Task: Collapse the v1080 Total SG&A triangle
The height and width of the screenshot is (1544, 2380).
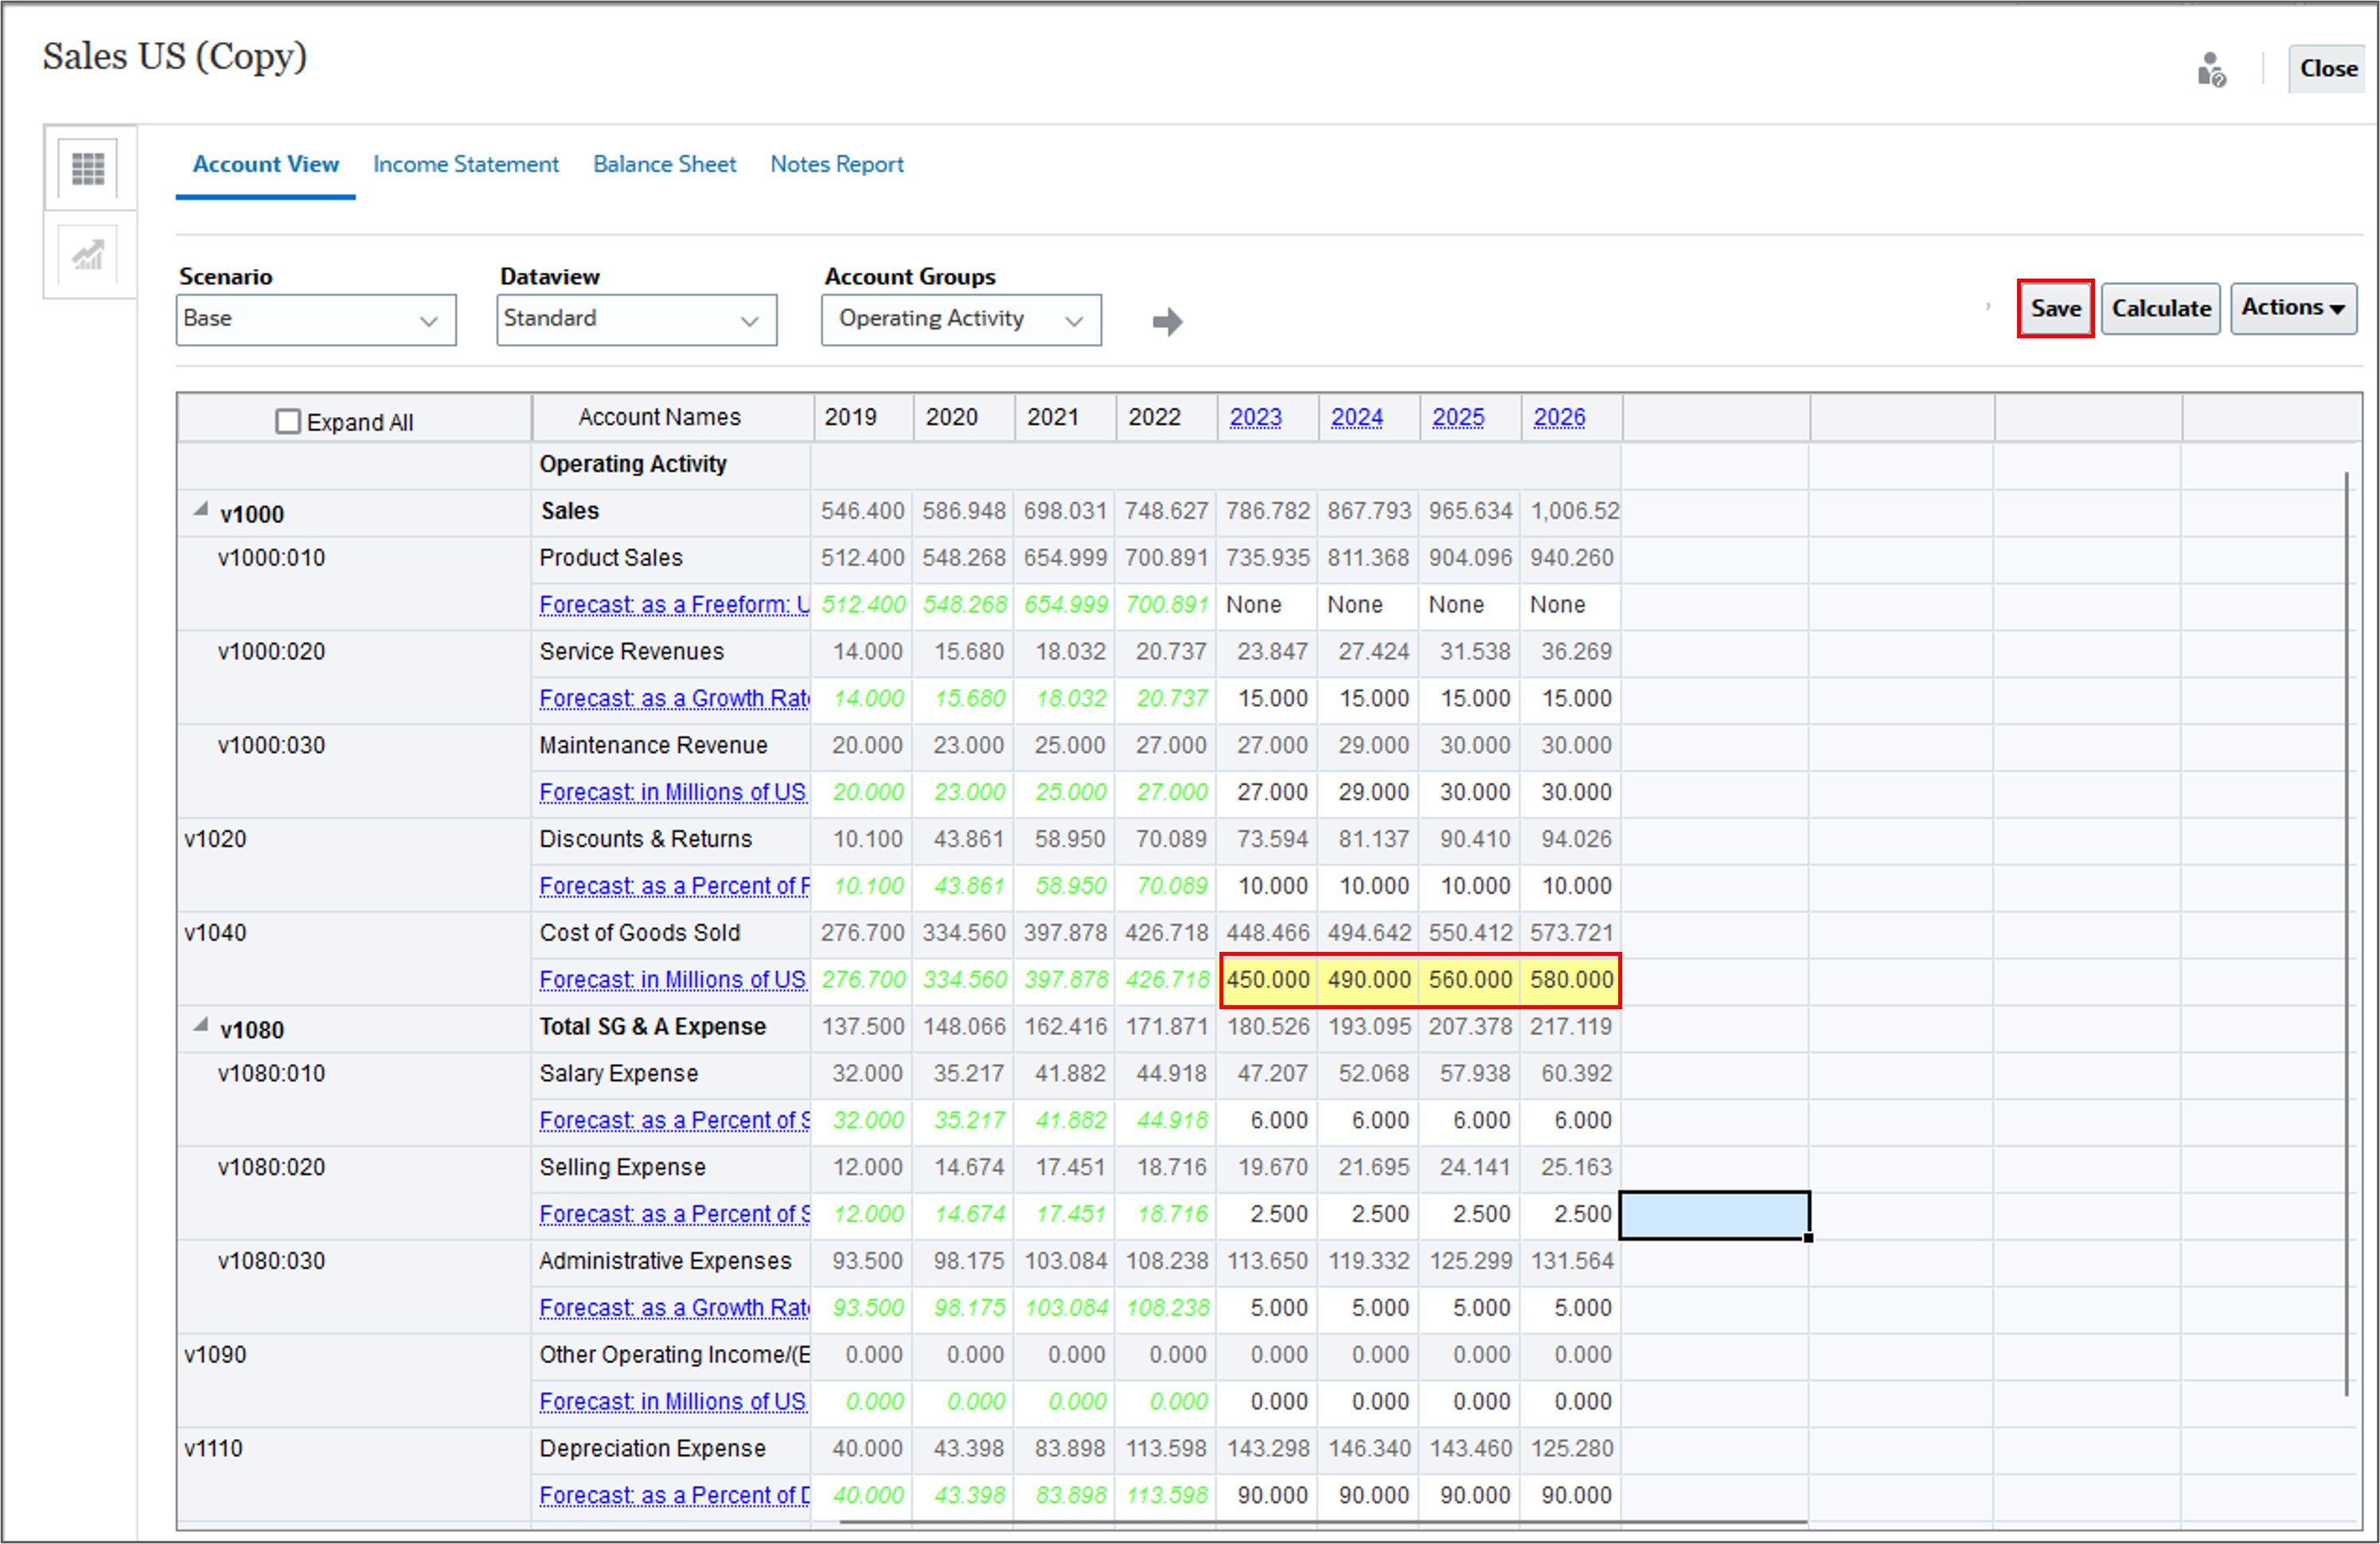Action: pos(201,1025)
